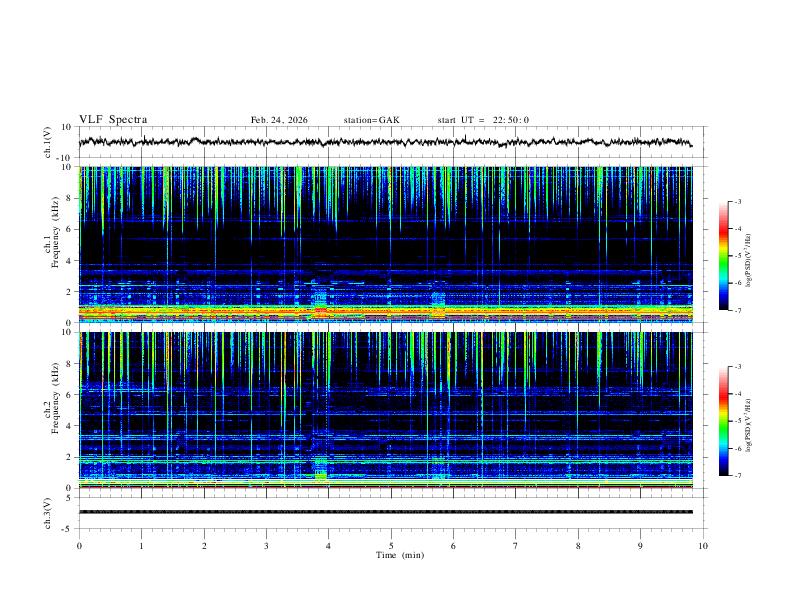This screenshot has width=792, height=612.
Task: Click time axis tick label "8"
Action: click(578, 546)
